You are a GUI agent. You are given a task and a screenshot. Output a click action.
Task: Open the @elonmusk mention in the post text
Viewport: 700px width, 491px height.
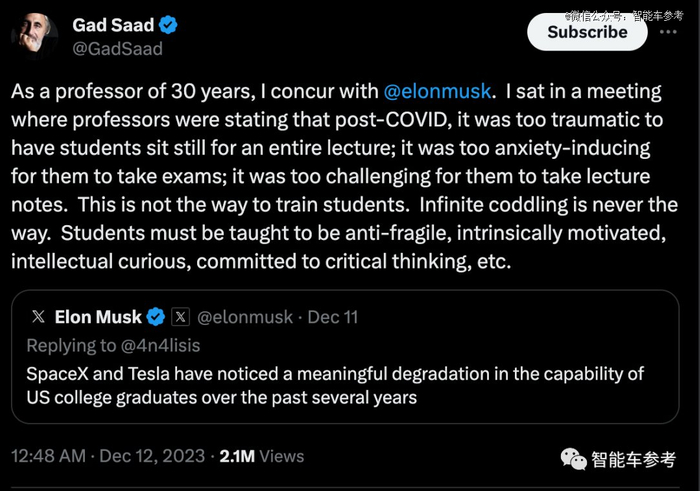coord(438,91)
